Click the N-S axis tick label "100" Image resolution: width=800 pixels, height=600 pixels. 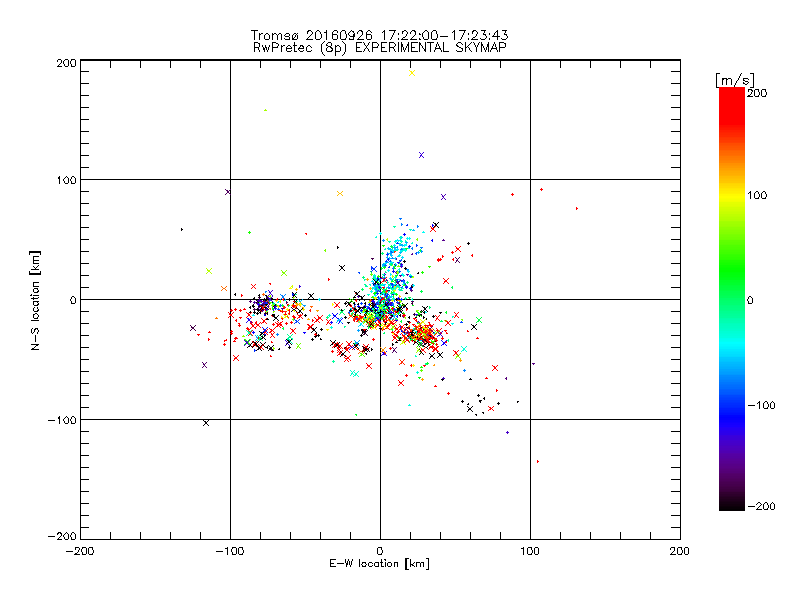[66, 180]
